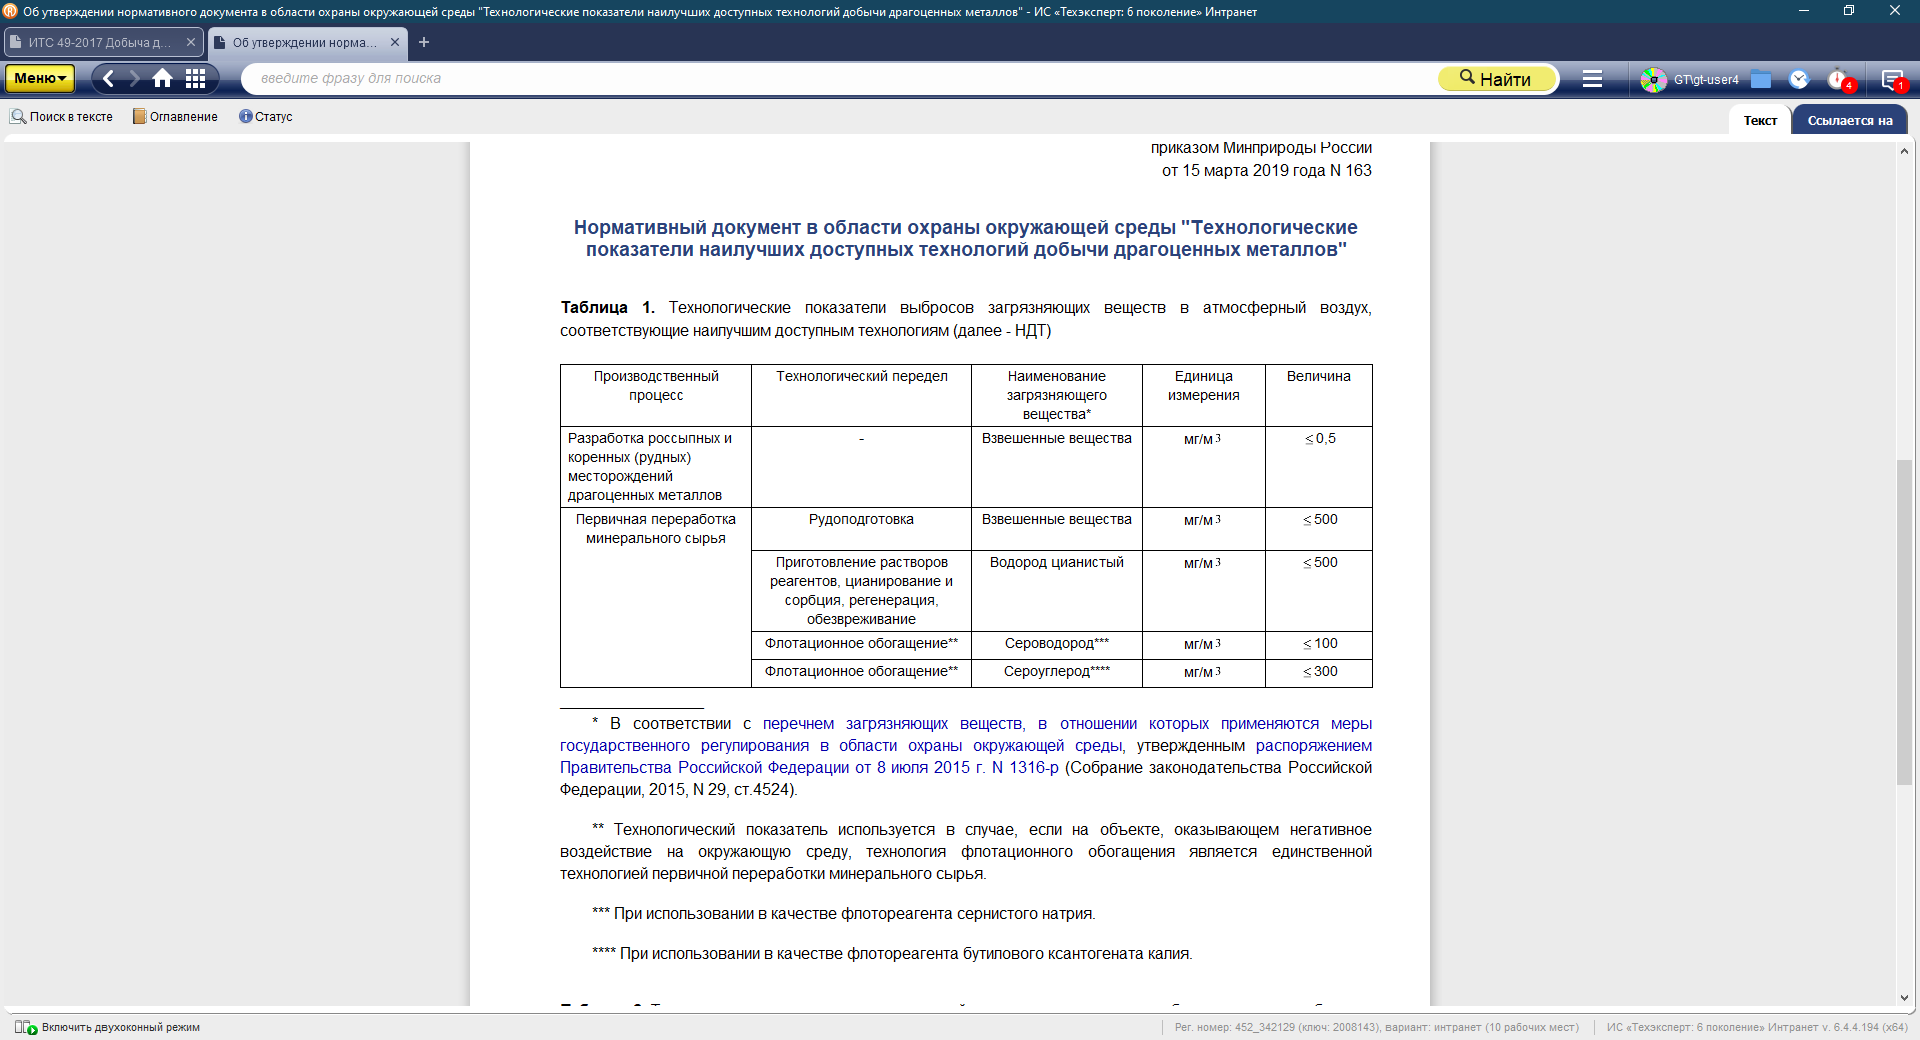This screenshot has height=1040, width=1920.
Task: Show document Статус information
Action: (x=266, y=117)
